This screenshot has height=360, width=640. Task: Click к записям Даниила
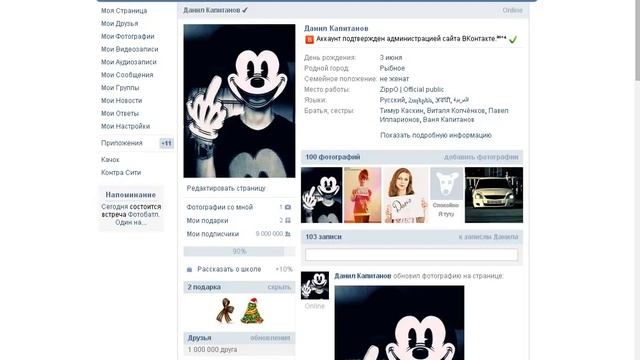click(x=488, y=237)
